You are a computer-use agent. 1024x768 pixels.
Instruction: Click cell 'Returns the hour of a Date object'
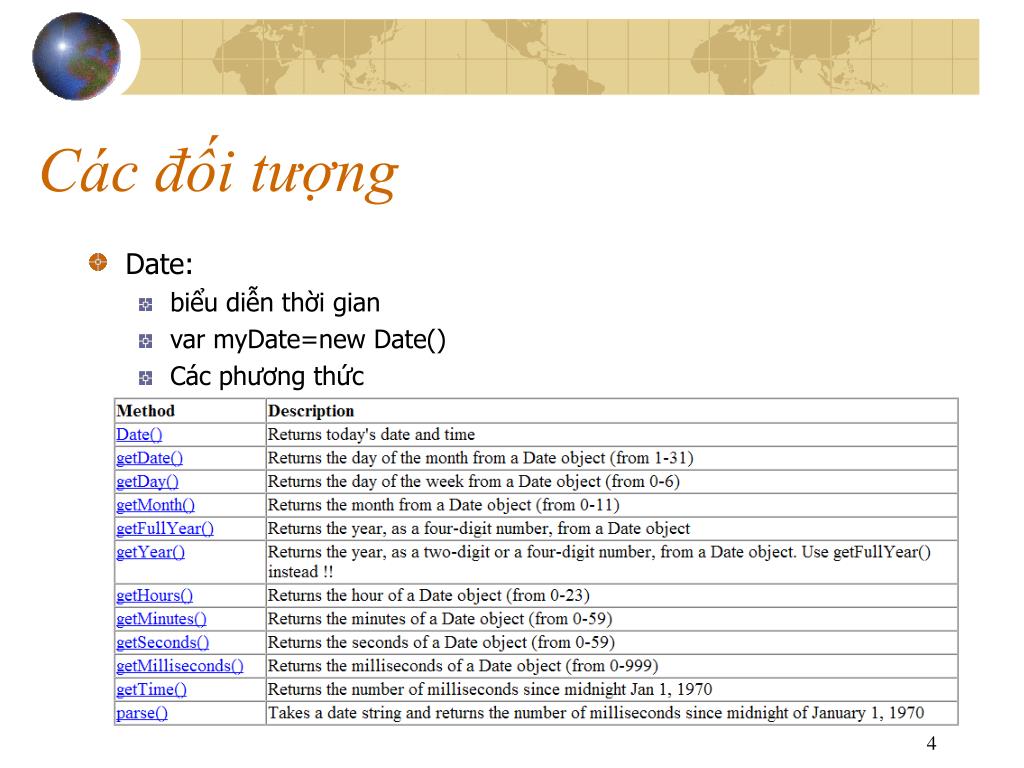[612, 596]
